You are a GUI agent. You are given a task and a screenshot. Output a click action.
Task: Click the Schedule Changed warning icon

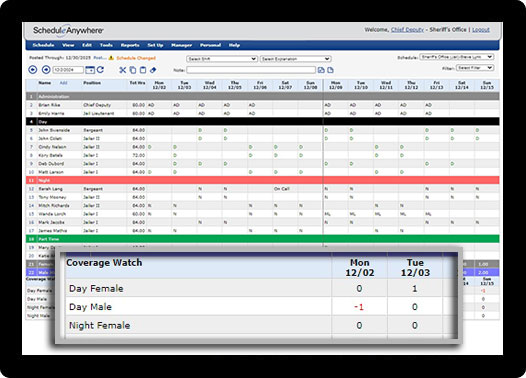pos(111,58)
